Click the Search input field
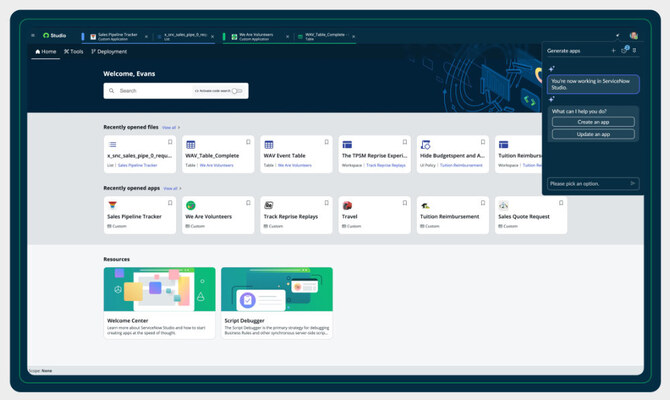Screen dimensions: 670x400 [150, 91]
